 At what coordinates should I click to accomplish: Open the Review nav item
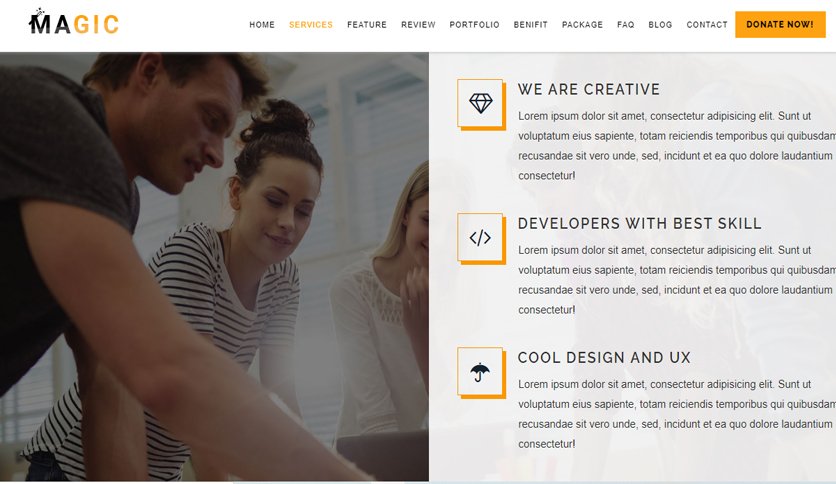tap(419, 25)
